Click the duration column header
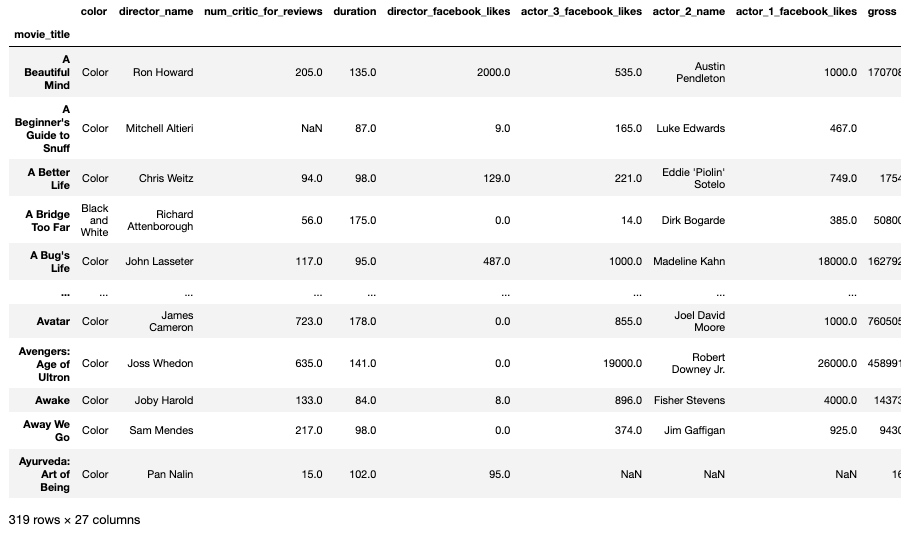Screen dimensions: 908x534 pos(354,12)
